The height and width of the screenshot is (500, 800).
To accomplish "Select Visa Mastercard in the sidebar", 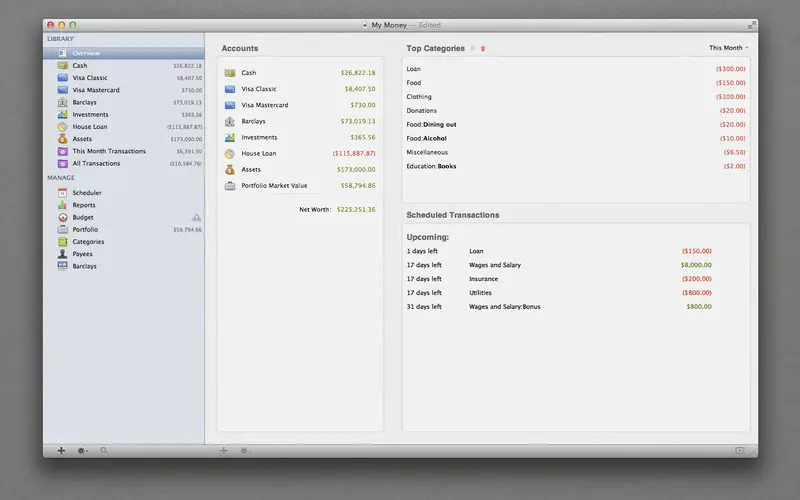I will pos(124,90).
